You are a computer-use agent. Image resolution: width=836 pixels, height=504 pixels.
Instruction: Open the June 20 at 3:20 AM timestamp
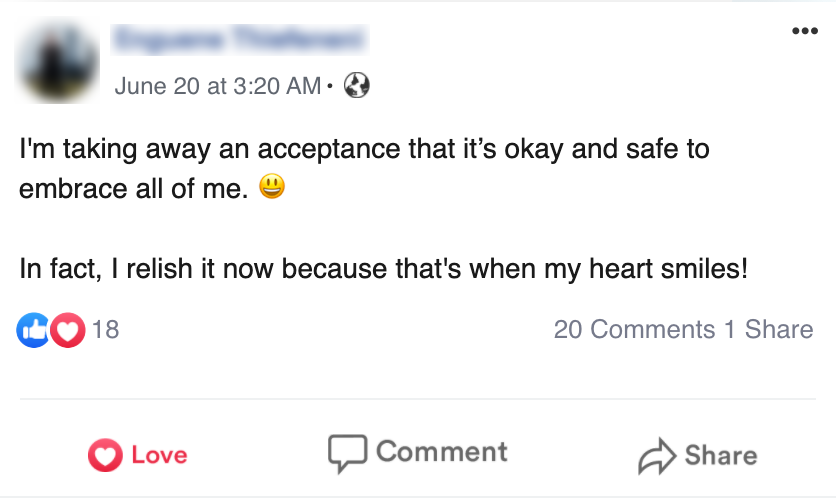pos(218,86)
